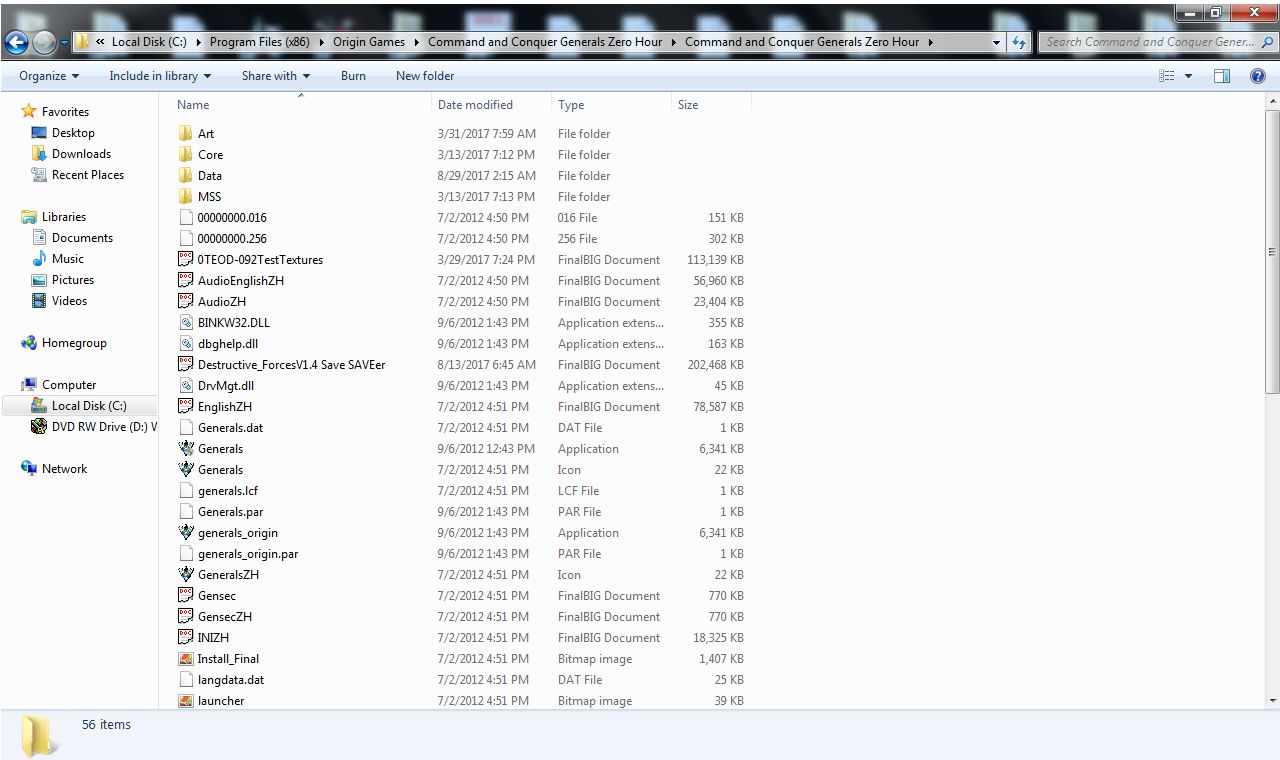1280x760 pixels.
Task: Select Local Disk (C:) in sidebar
Action: (89, 406)
